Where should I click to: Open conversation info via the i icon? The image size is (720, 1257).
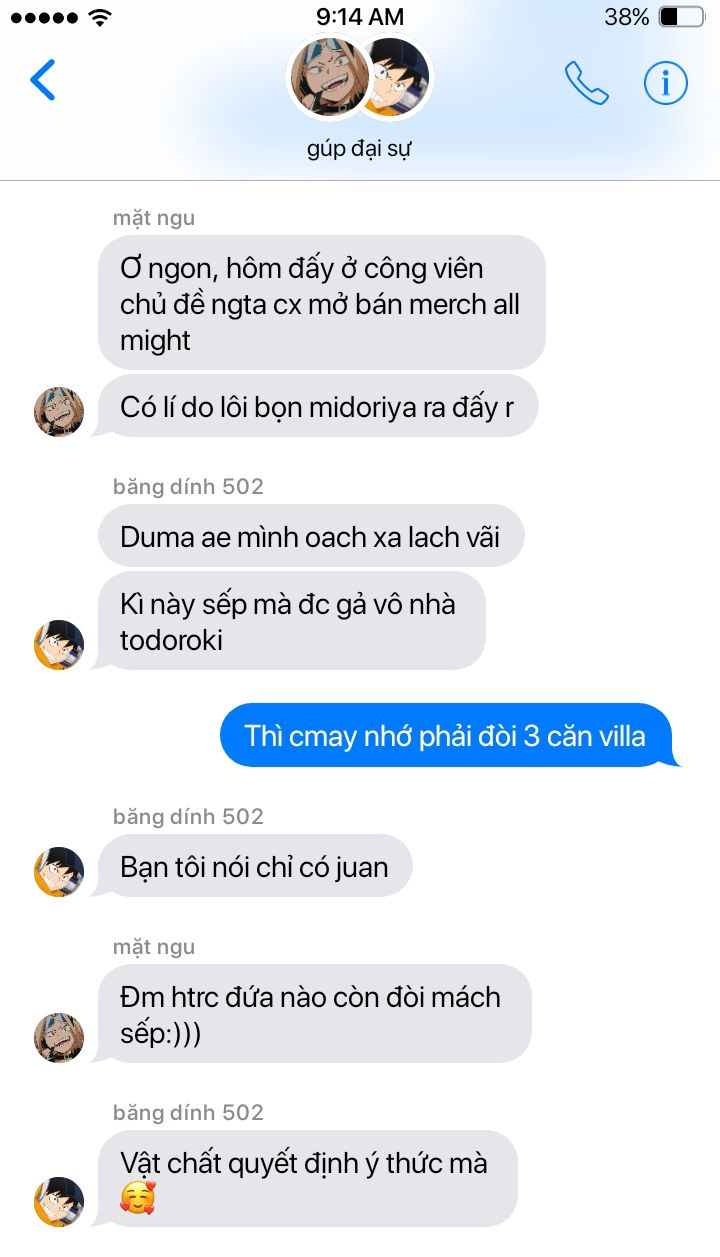666,83
